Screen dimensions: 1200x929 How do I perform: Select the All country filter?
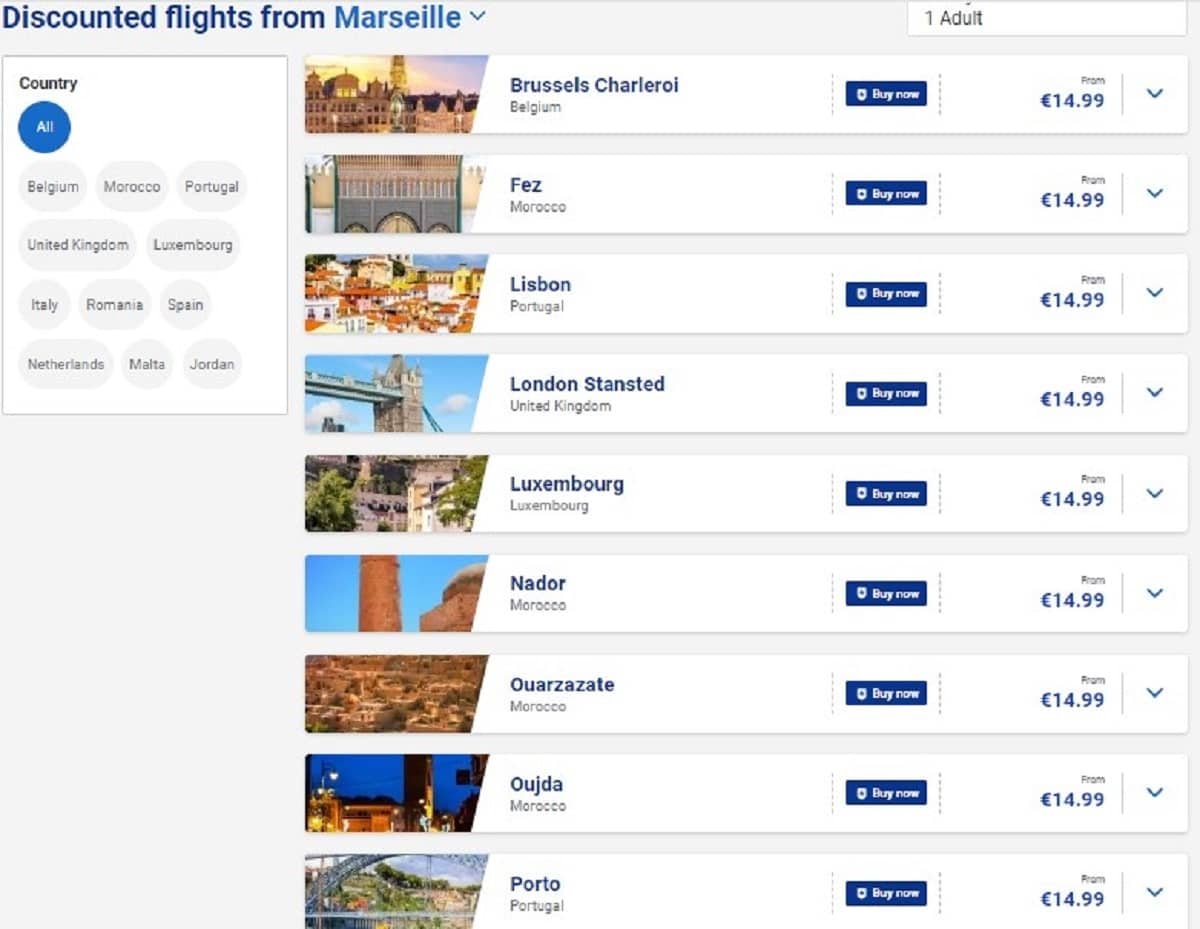[44, 127]
